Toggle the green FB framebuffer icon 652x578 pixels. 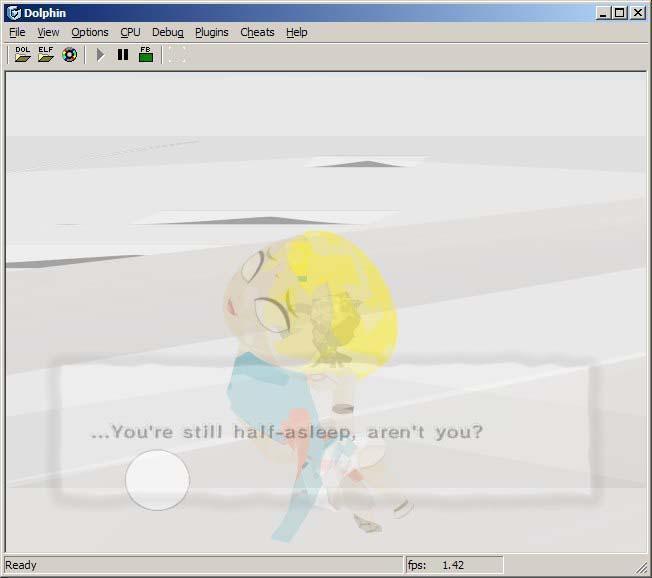point(146,54)
